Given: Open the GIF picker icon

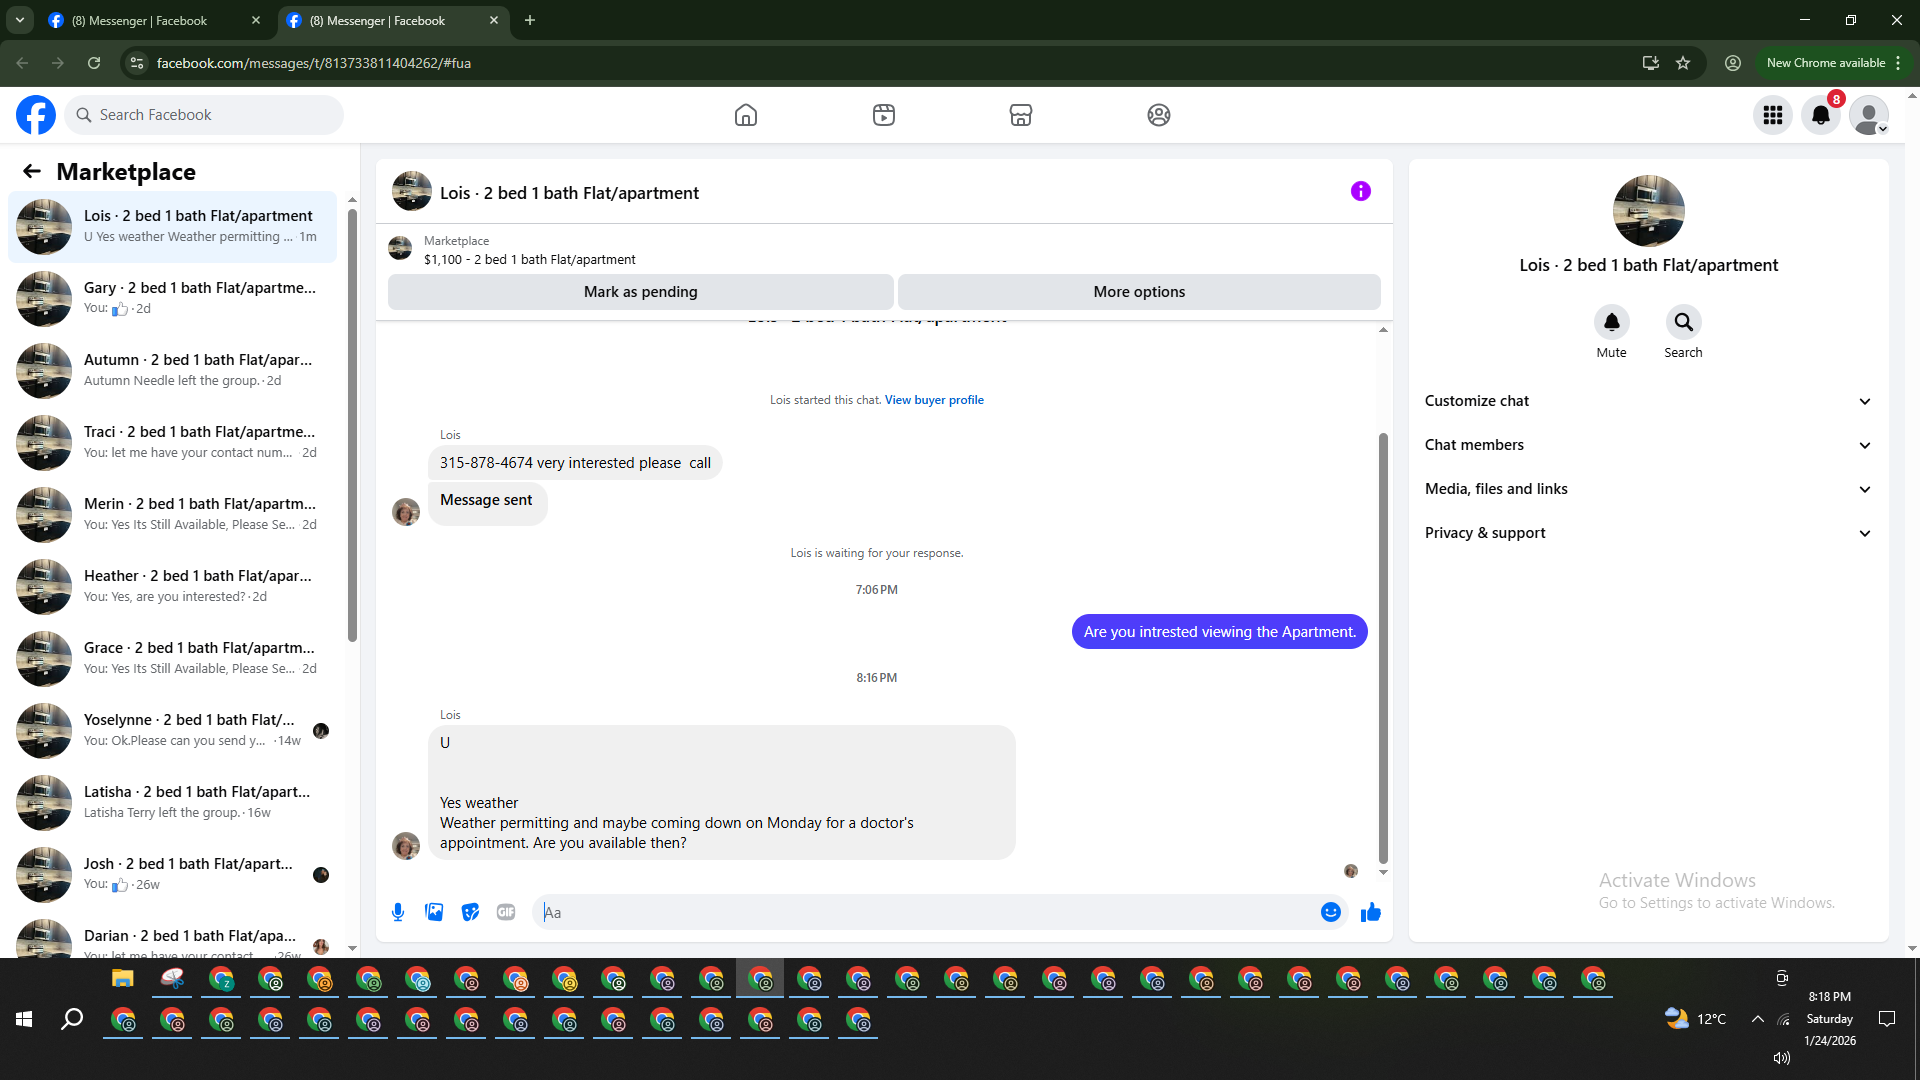Looking at the screenshot, I should click(506, 912).
